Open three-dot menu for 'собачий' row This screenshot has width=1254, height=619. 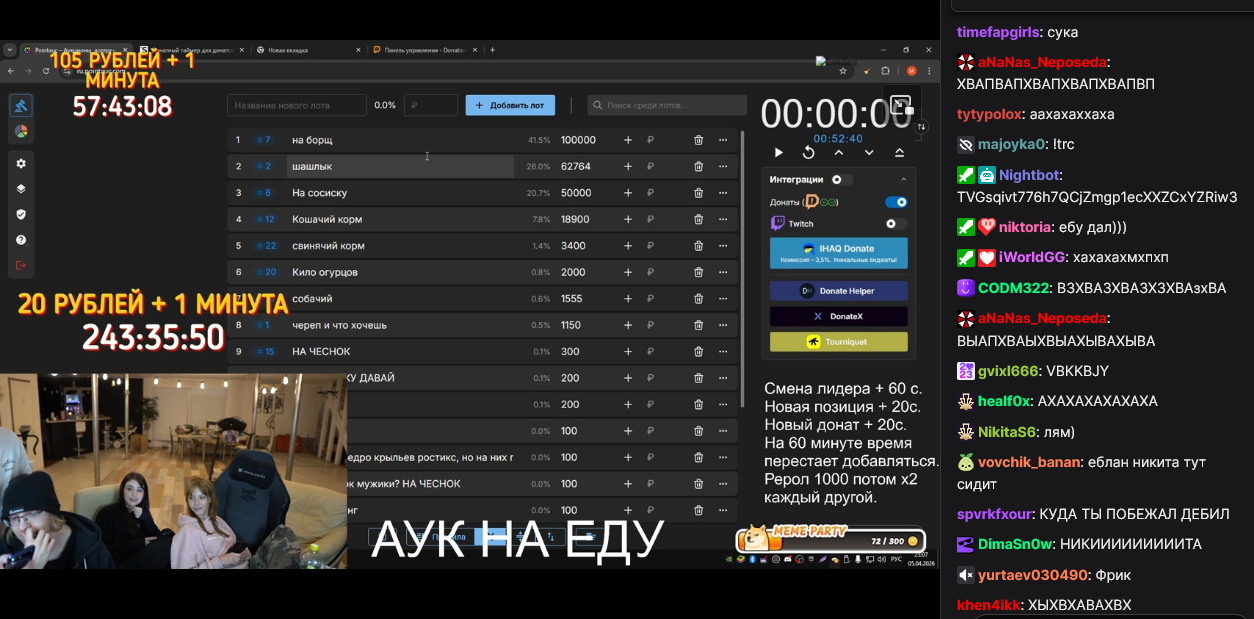pos(723,299)
